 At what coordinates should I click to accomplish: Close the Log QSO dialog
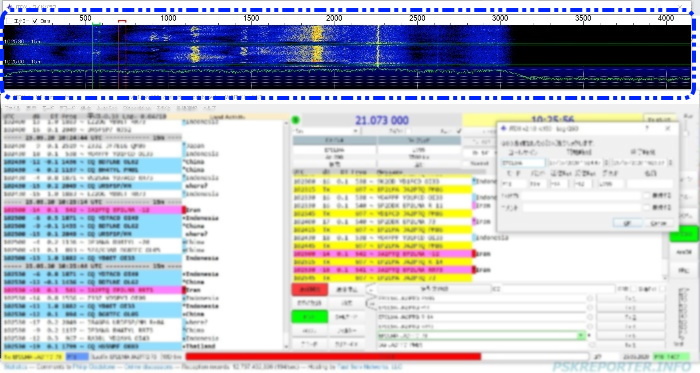668,128
